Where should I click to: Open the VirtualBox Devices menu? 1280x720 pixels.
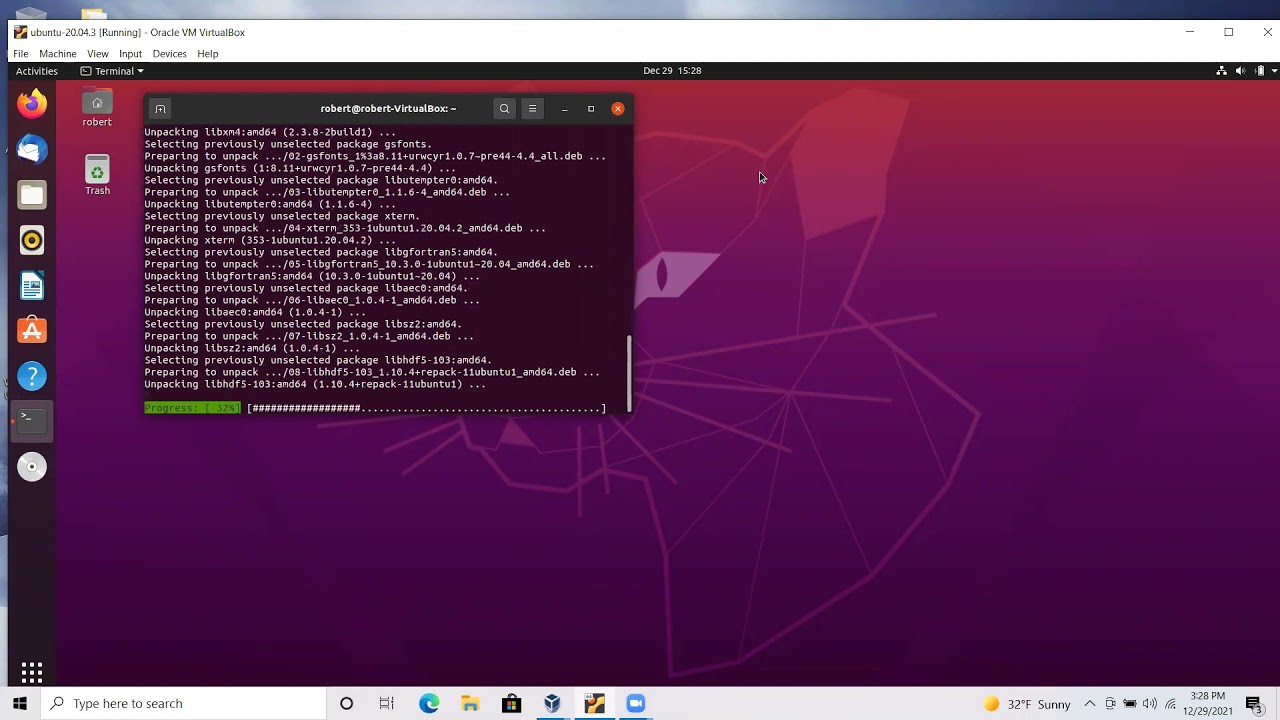click(x=169, y=54)
